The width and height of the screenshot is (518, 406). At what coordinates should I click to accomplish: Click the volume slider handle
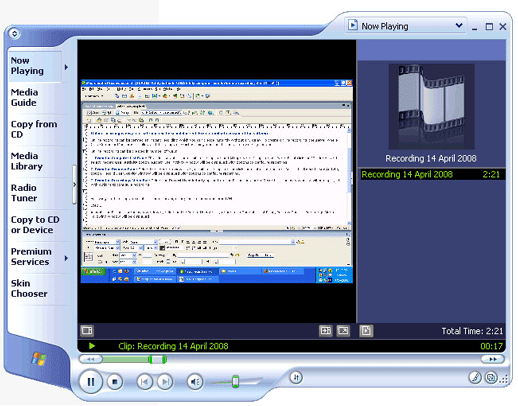[x=236, y=382]
